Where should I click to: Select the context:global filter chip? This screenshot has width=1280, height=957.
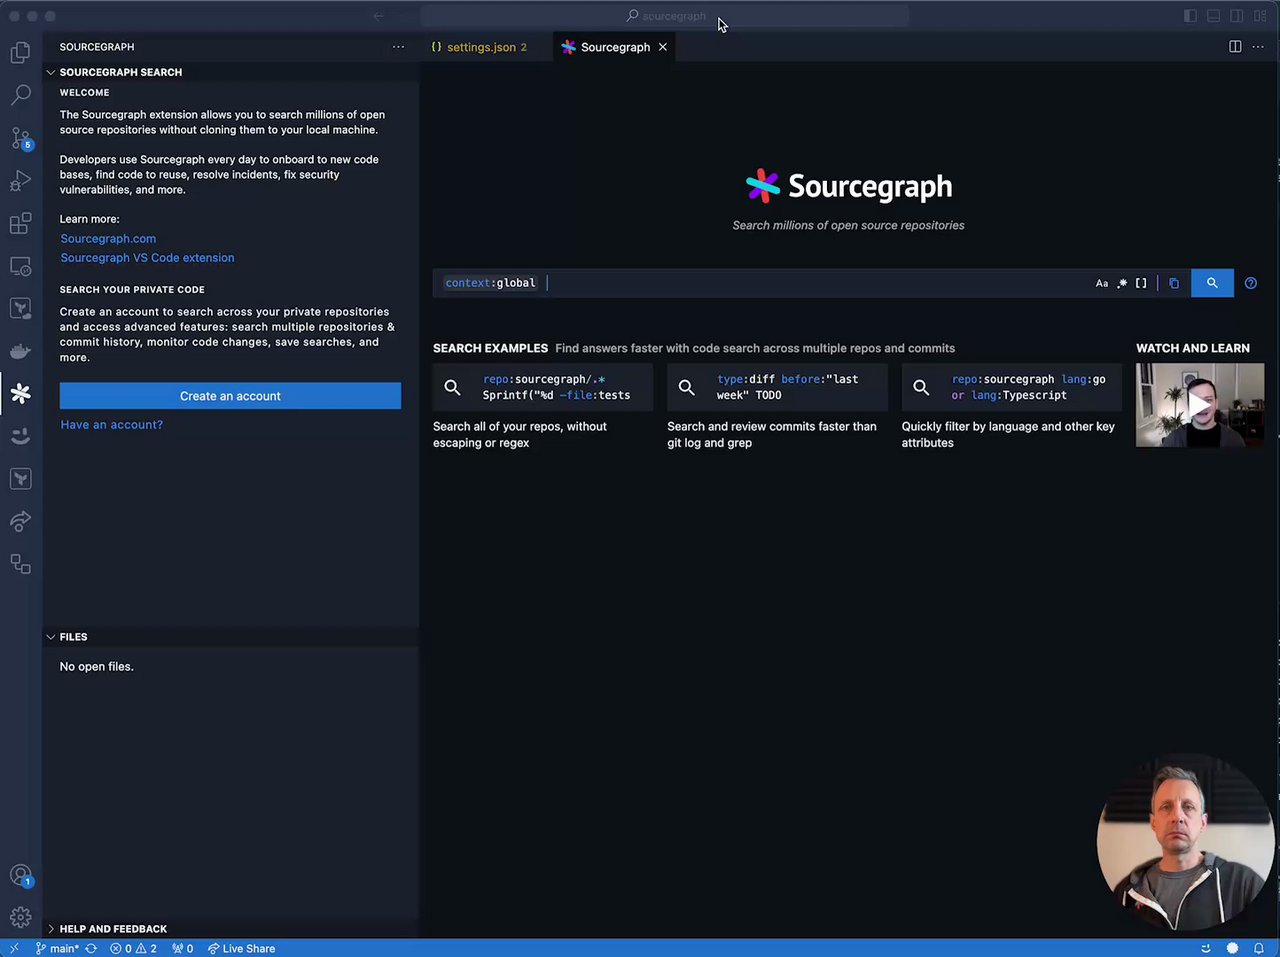(490, 283)
